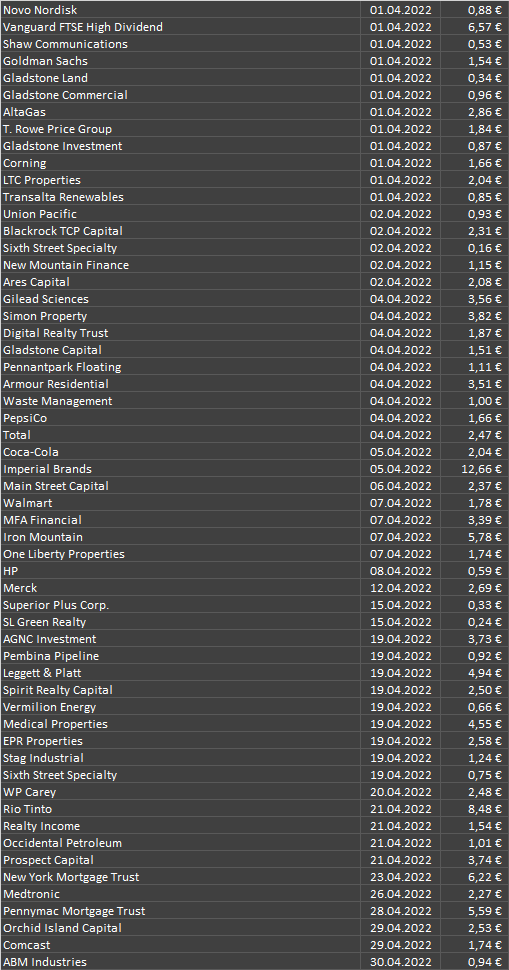This screenshot has height=970, width=509.
Task: Select the EPR Properties cell
Action: pyautogui.click(x=181, y=742)
